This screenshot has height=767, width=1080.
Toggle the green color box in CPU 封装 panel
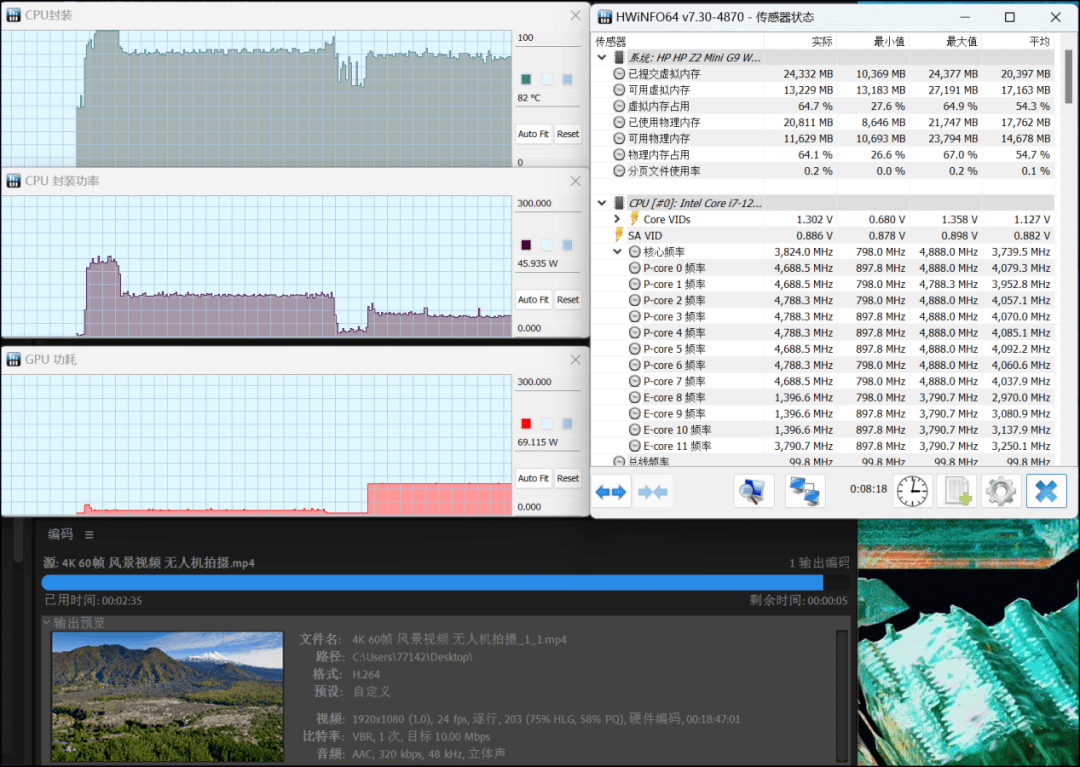pos(525,77)
